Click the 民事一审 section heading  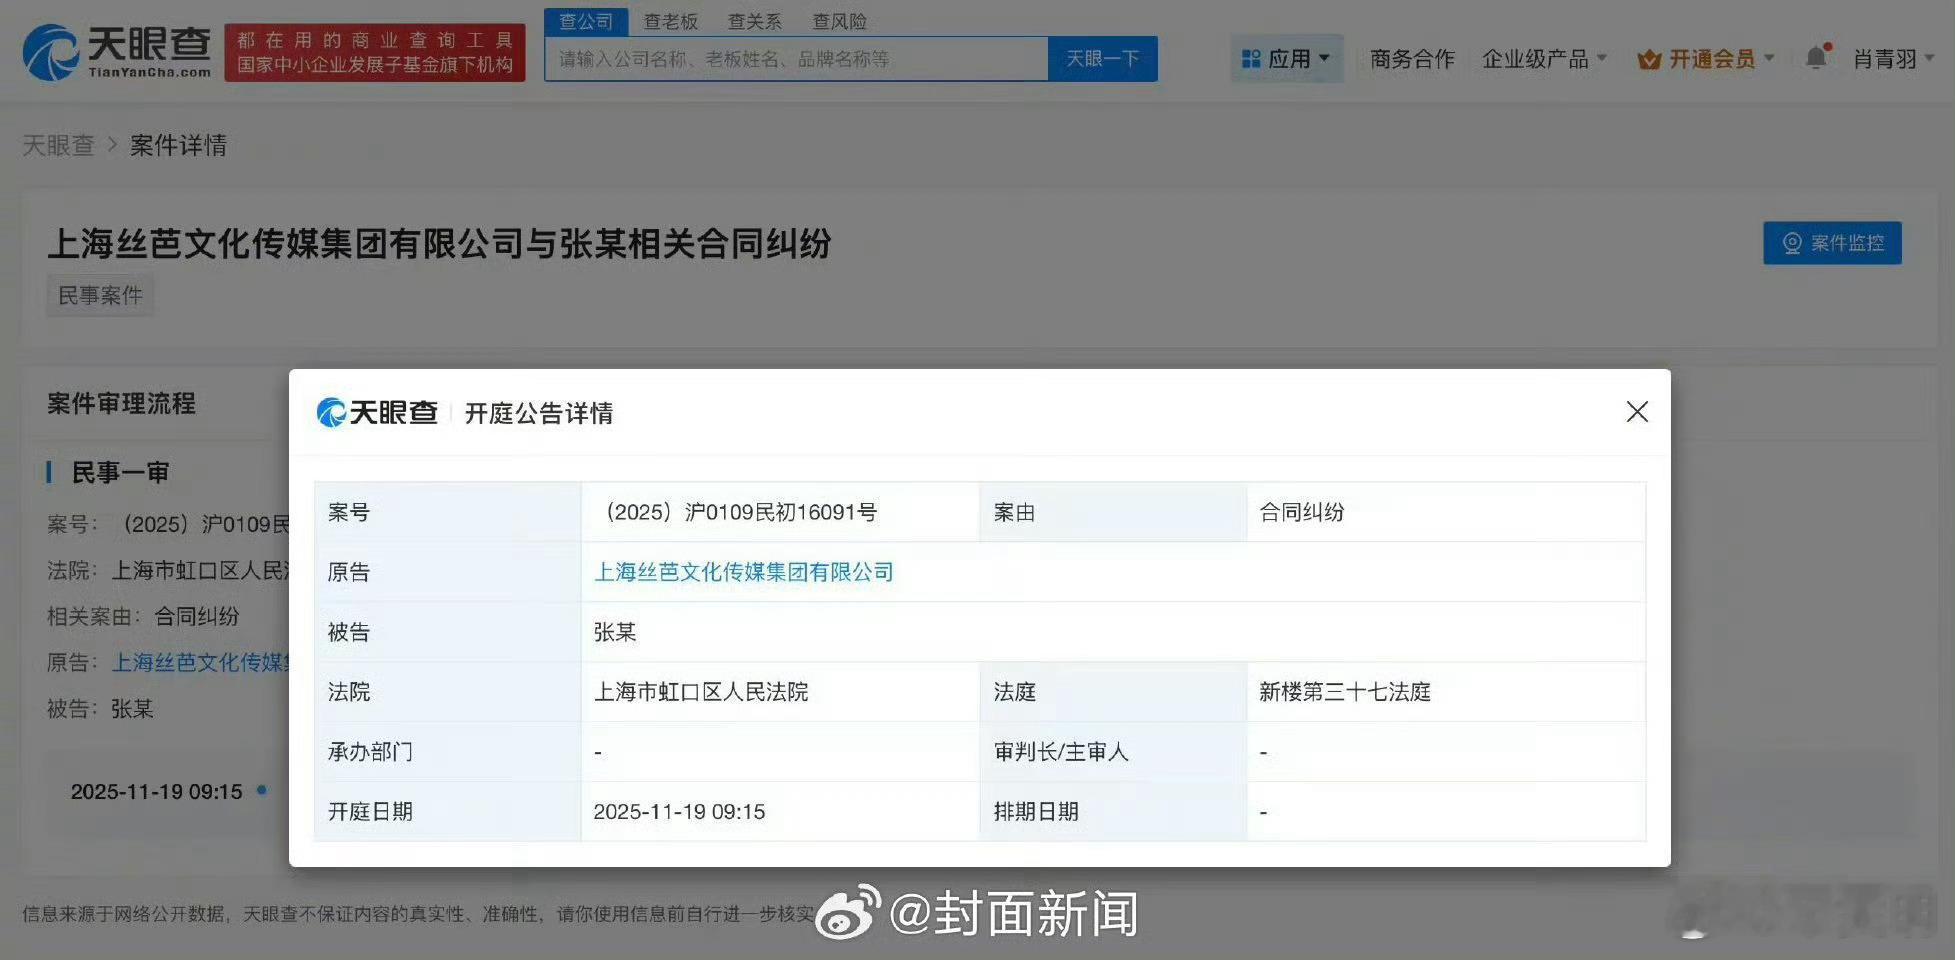(x=120, y=472)
